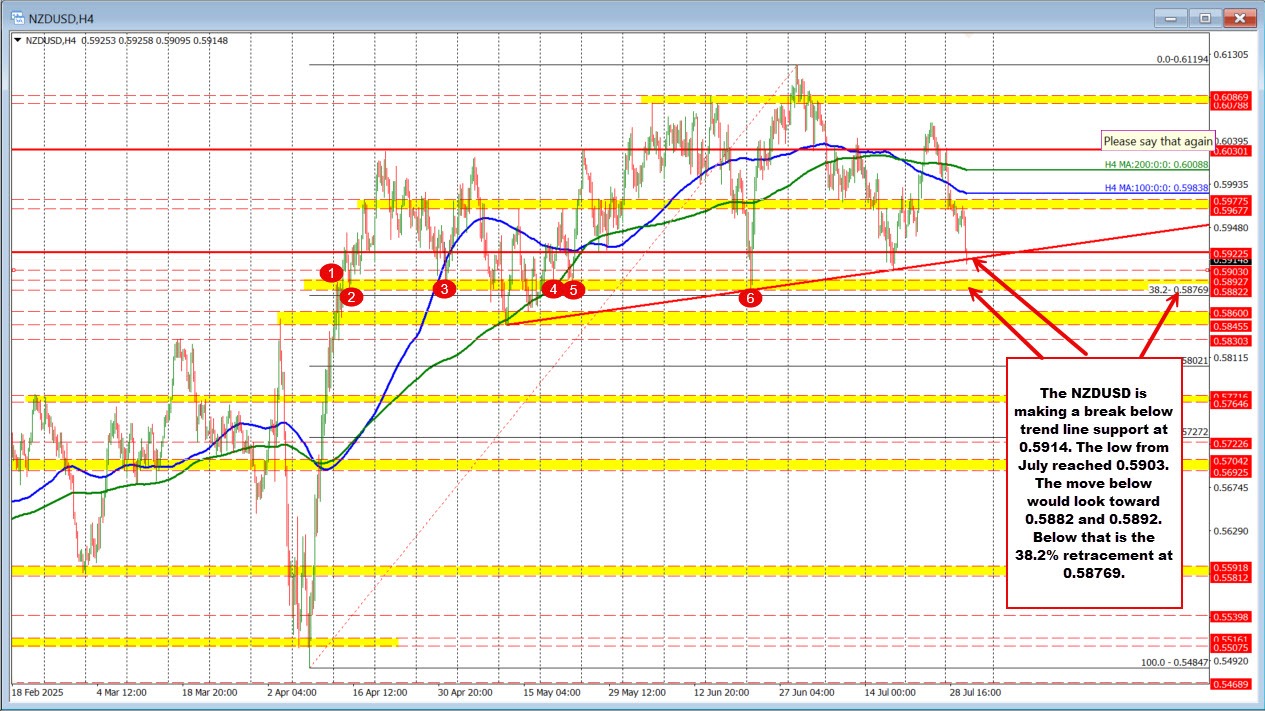Click the Fibonacci '0.0-0.61194' label
This screenshot has height=711, width=1265.
click(x=1182, y=60)
